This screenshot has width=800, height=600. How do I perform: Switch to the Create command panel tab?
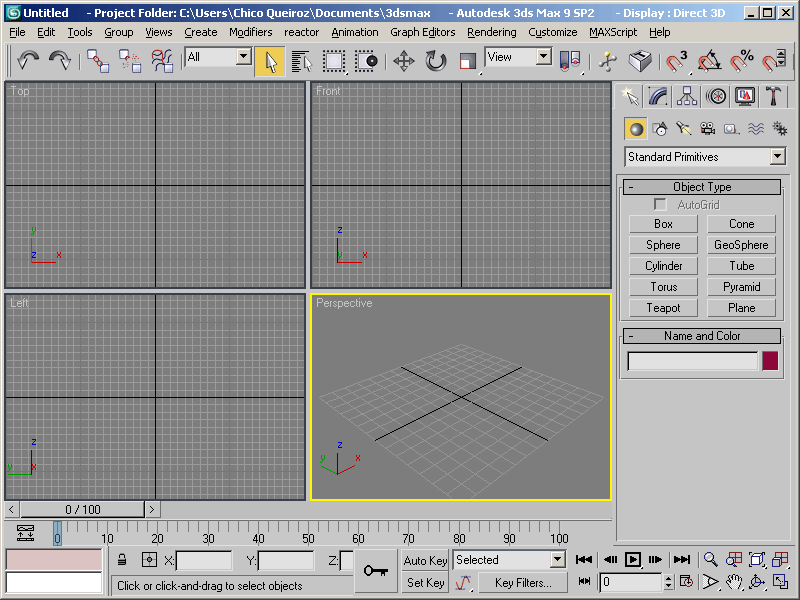tap(630, 96)
